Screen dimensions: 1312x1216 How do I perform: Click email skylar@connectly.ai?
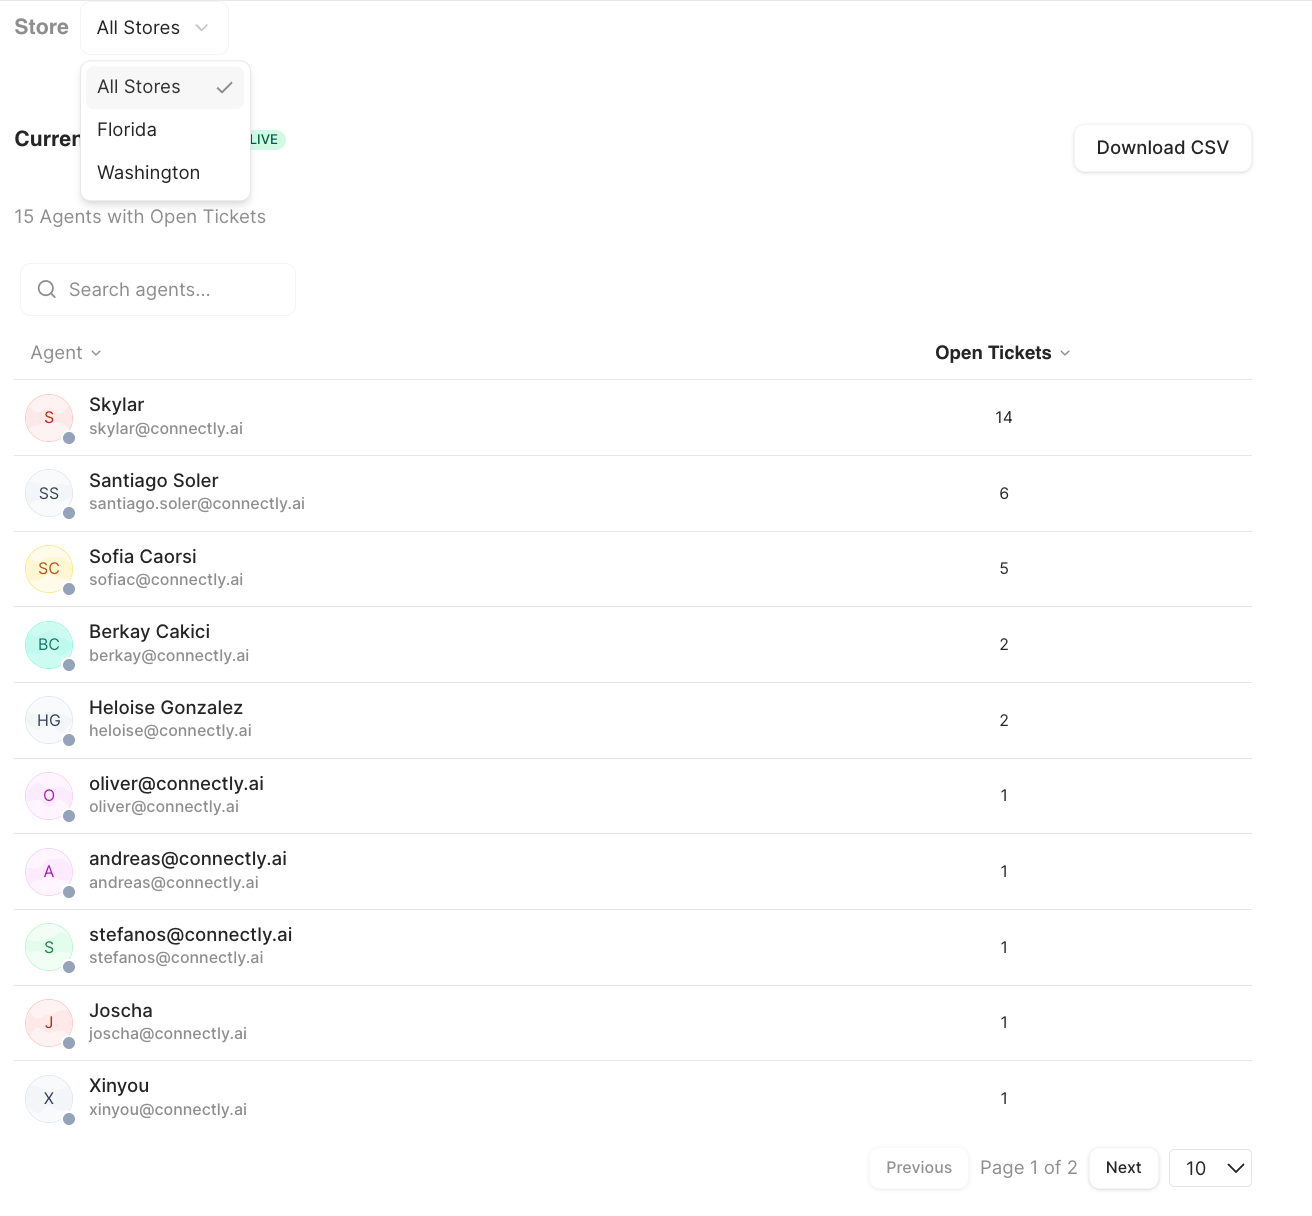[x=166, y=429]
